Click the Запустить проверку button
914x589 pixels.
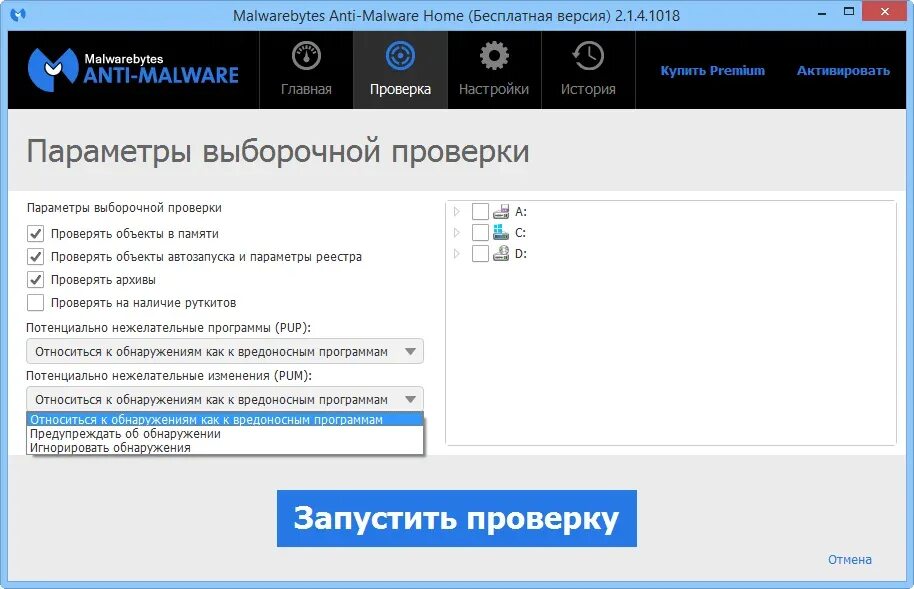point(457,518)
